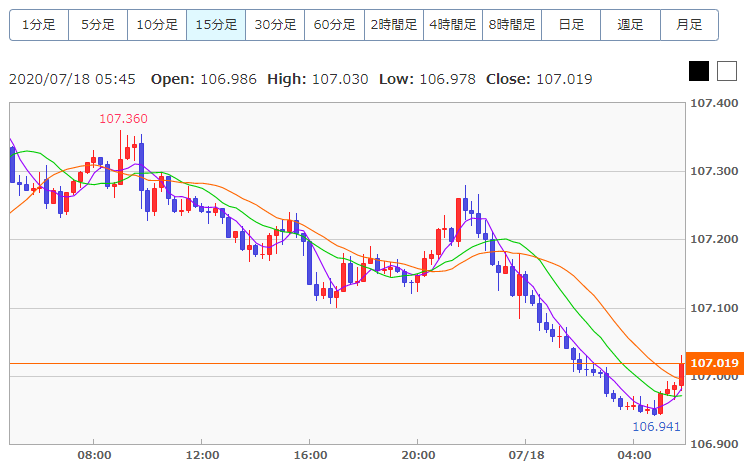Select the 週足 weekly chart

(630, 25)
